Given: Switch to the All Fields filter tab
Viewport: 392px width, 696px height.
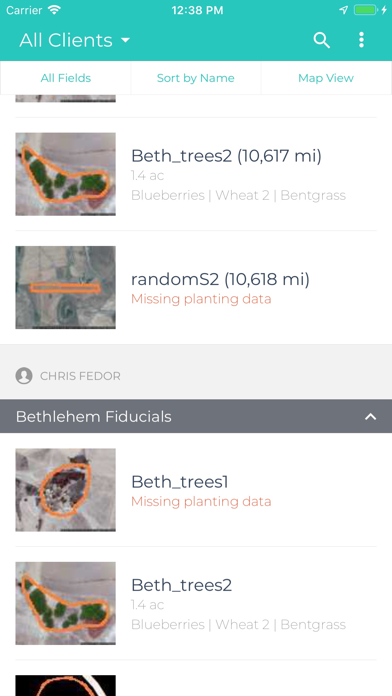Looking at the screenshot, I should (x=66, y=78).
